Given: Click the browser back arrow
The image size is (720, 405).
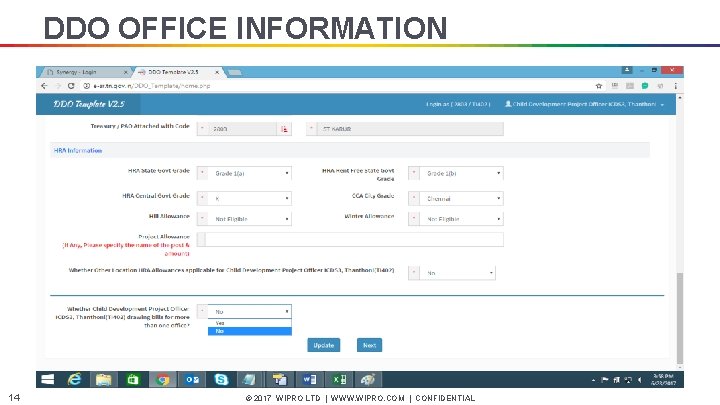Looking at the screenshot, I should pyautogui.click(x=44, y=86).
